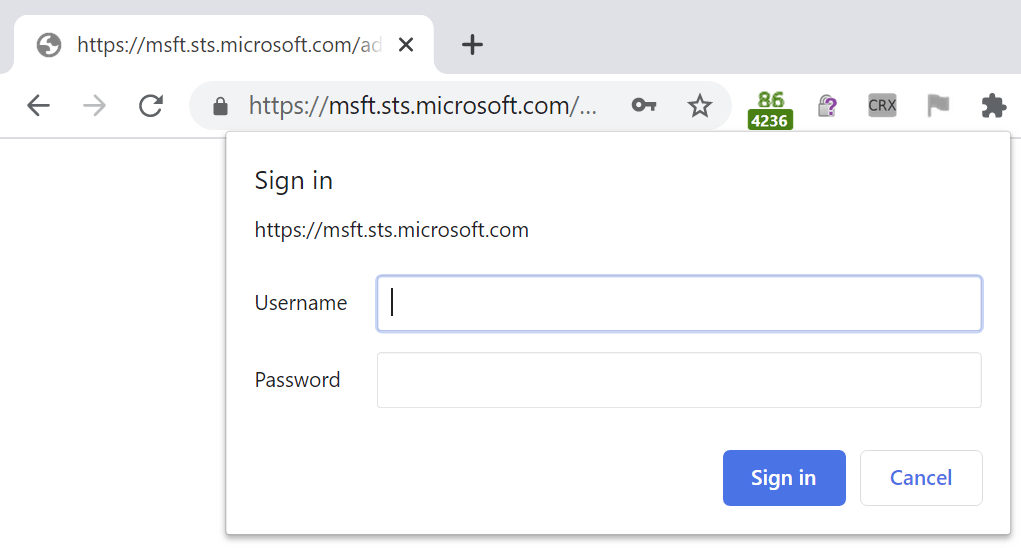Click into the Password field

pos(679,380)
